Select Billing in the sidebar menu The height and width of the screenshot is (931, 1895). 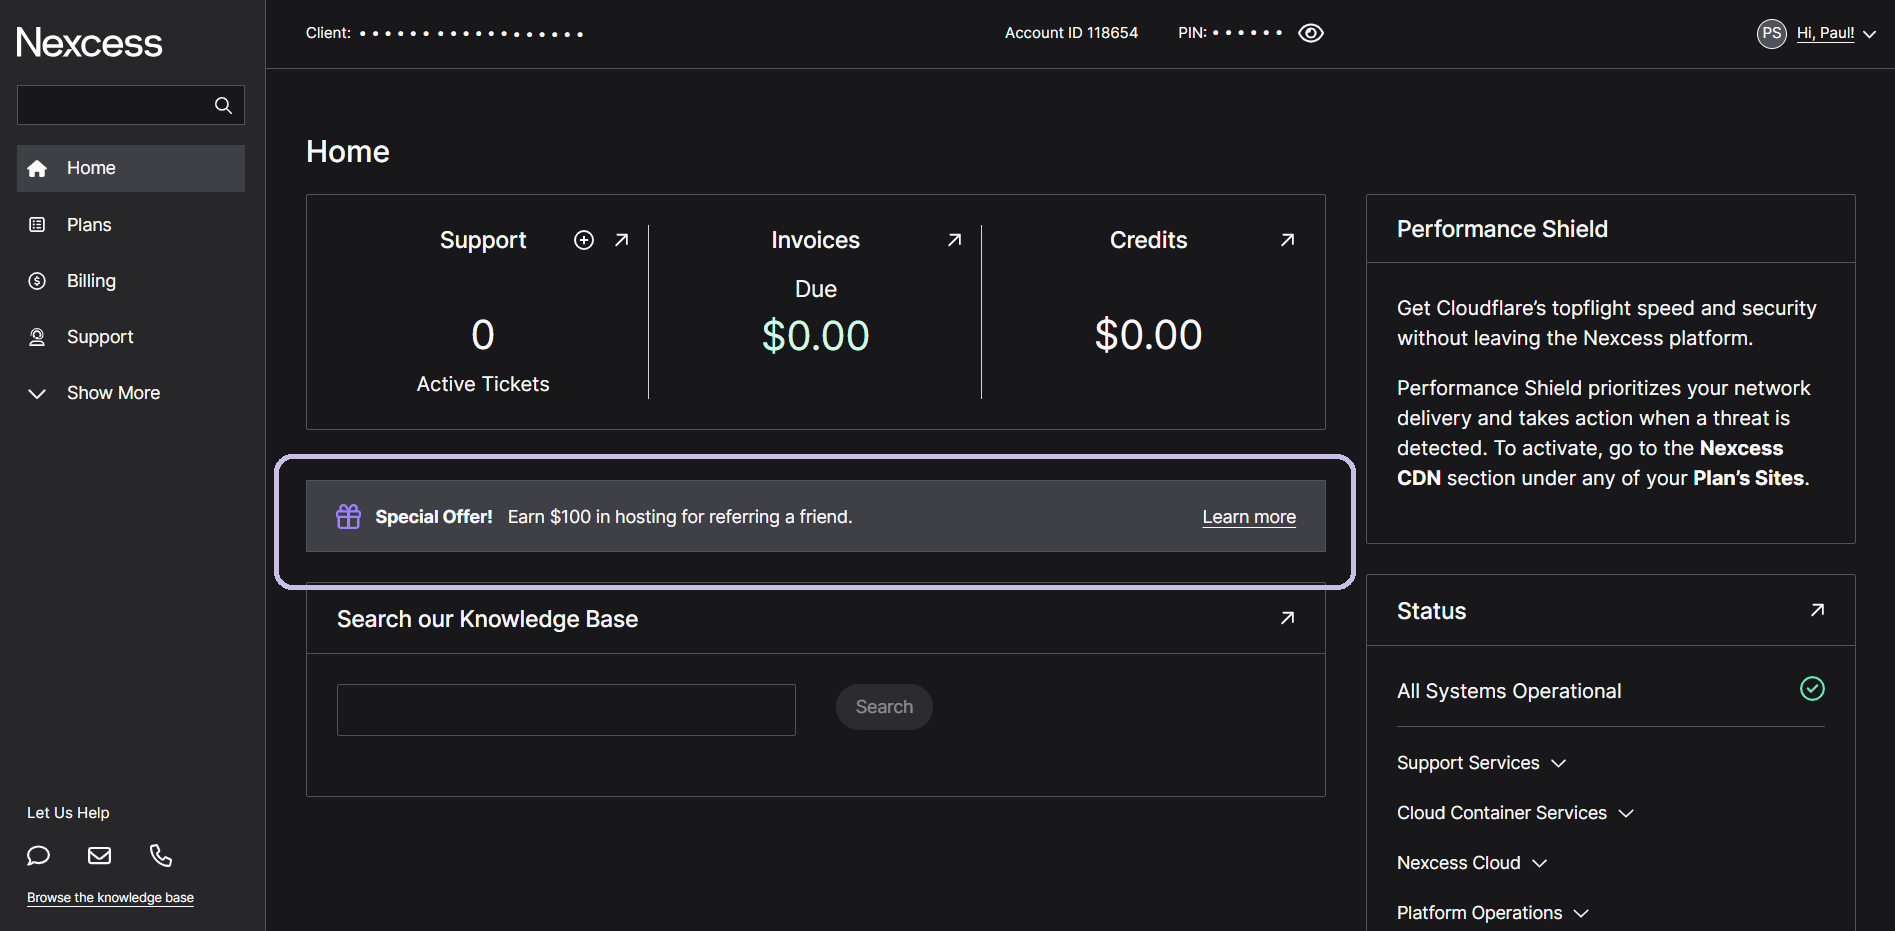point(90,280)
